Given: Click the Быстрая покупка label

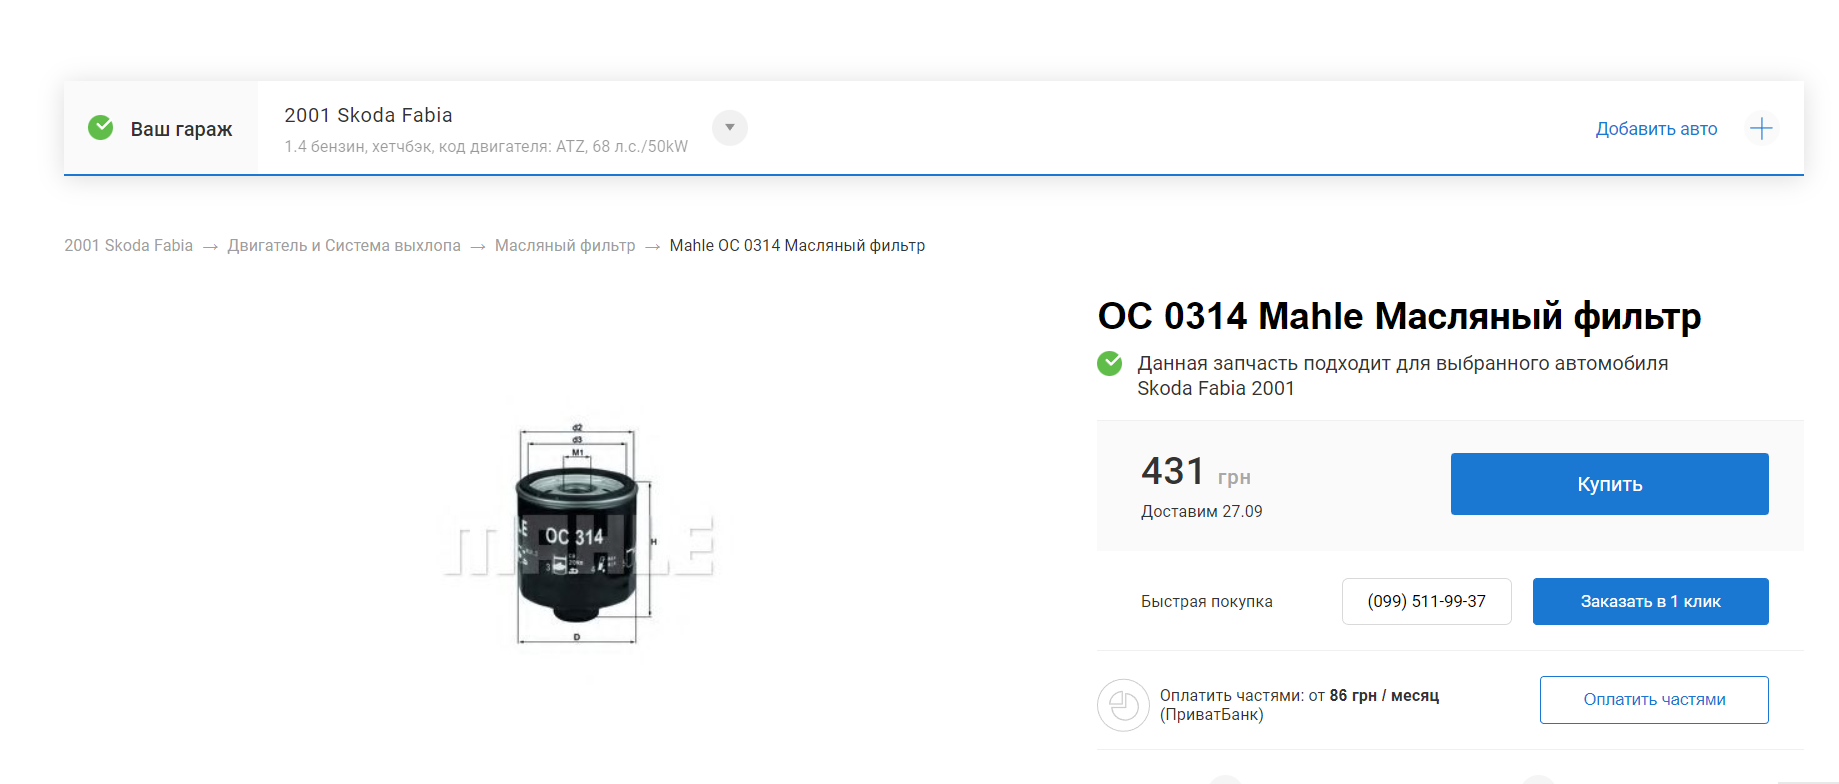Looking at the screenshot, I should click(x=1206, y=602).
